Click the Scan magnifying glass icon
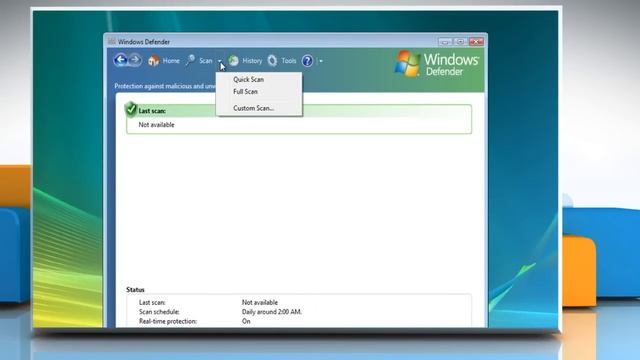 point(190,61)
